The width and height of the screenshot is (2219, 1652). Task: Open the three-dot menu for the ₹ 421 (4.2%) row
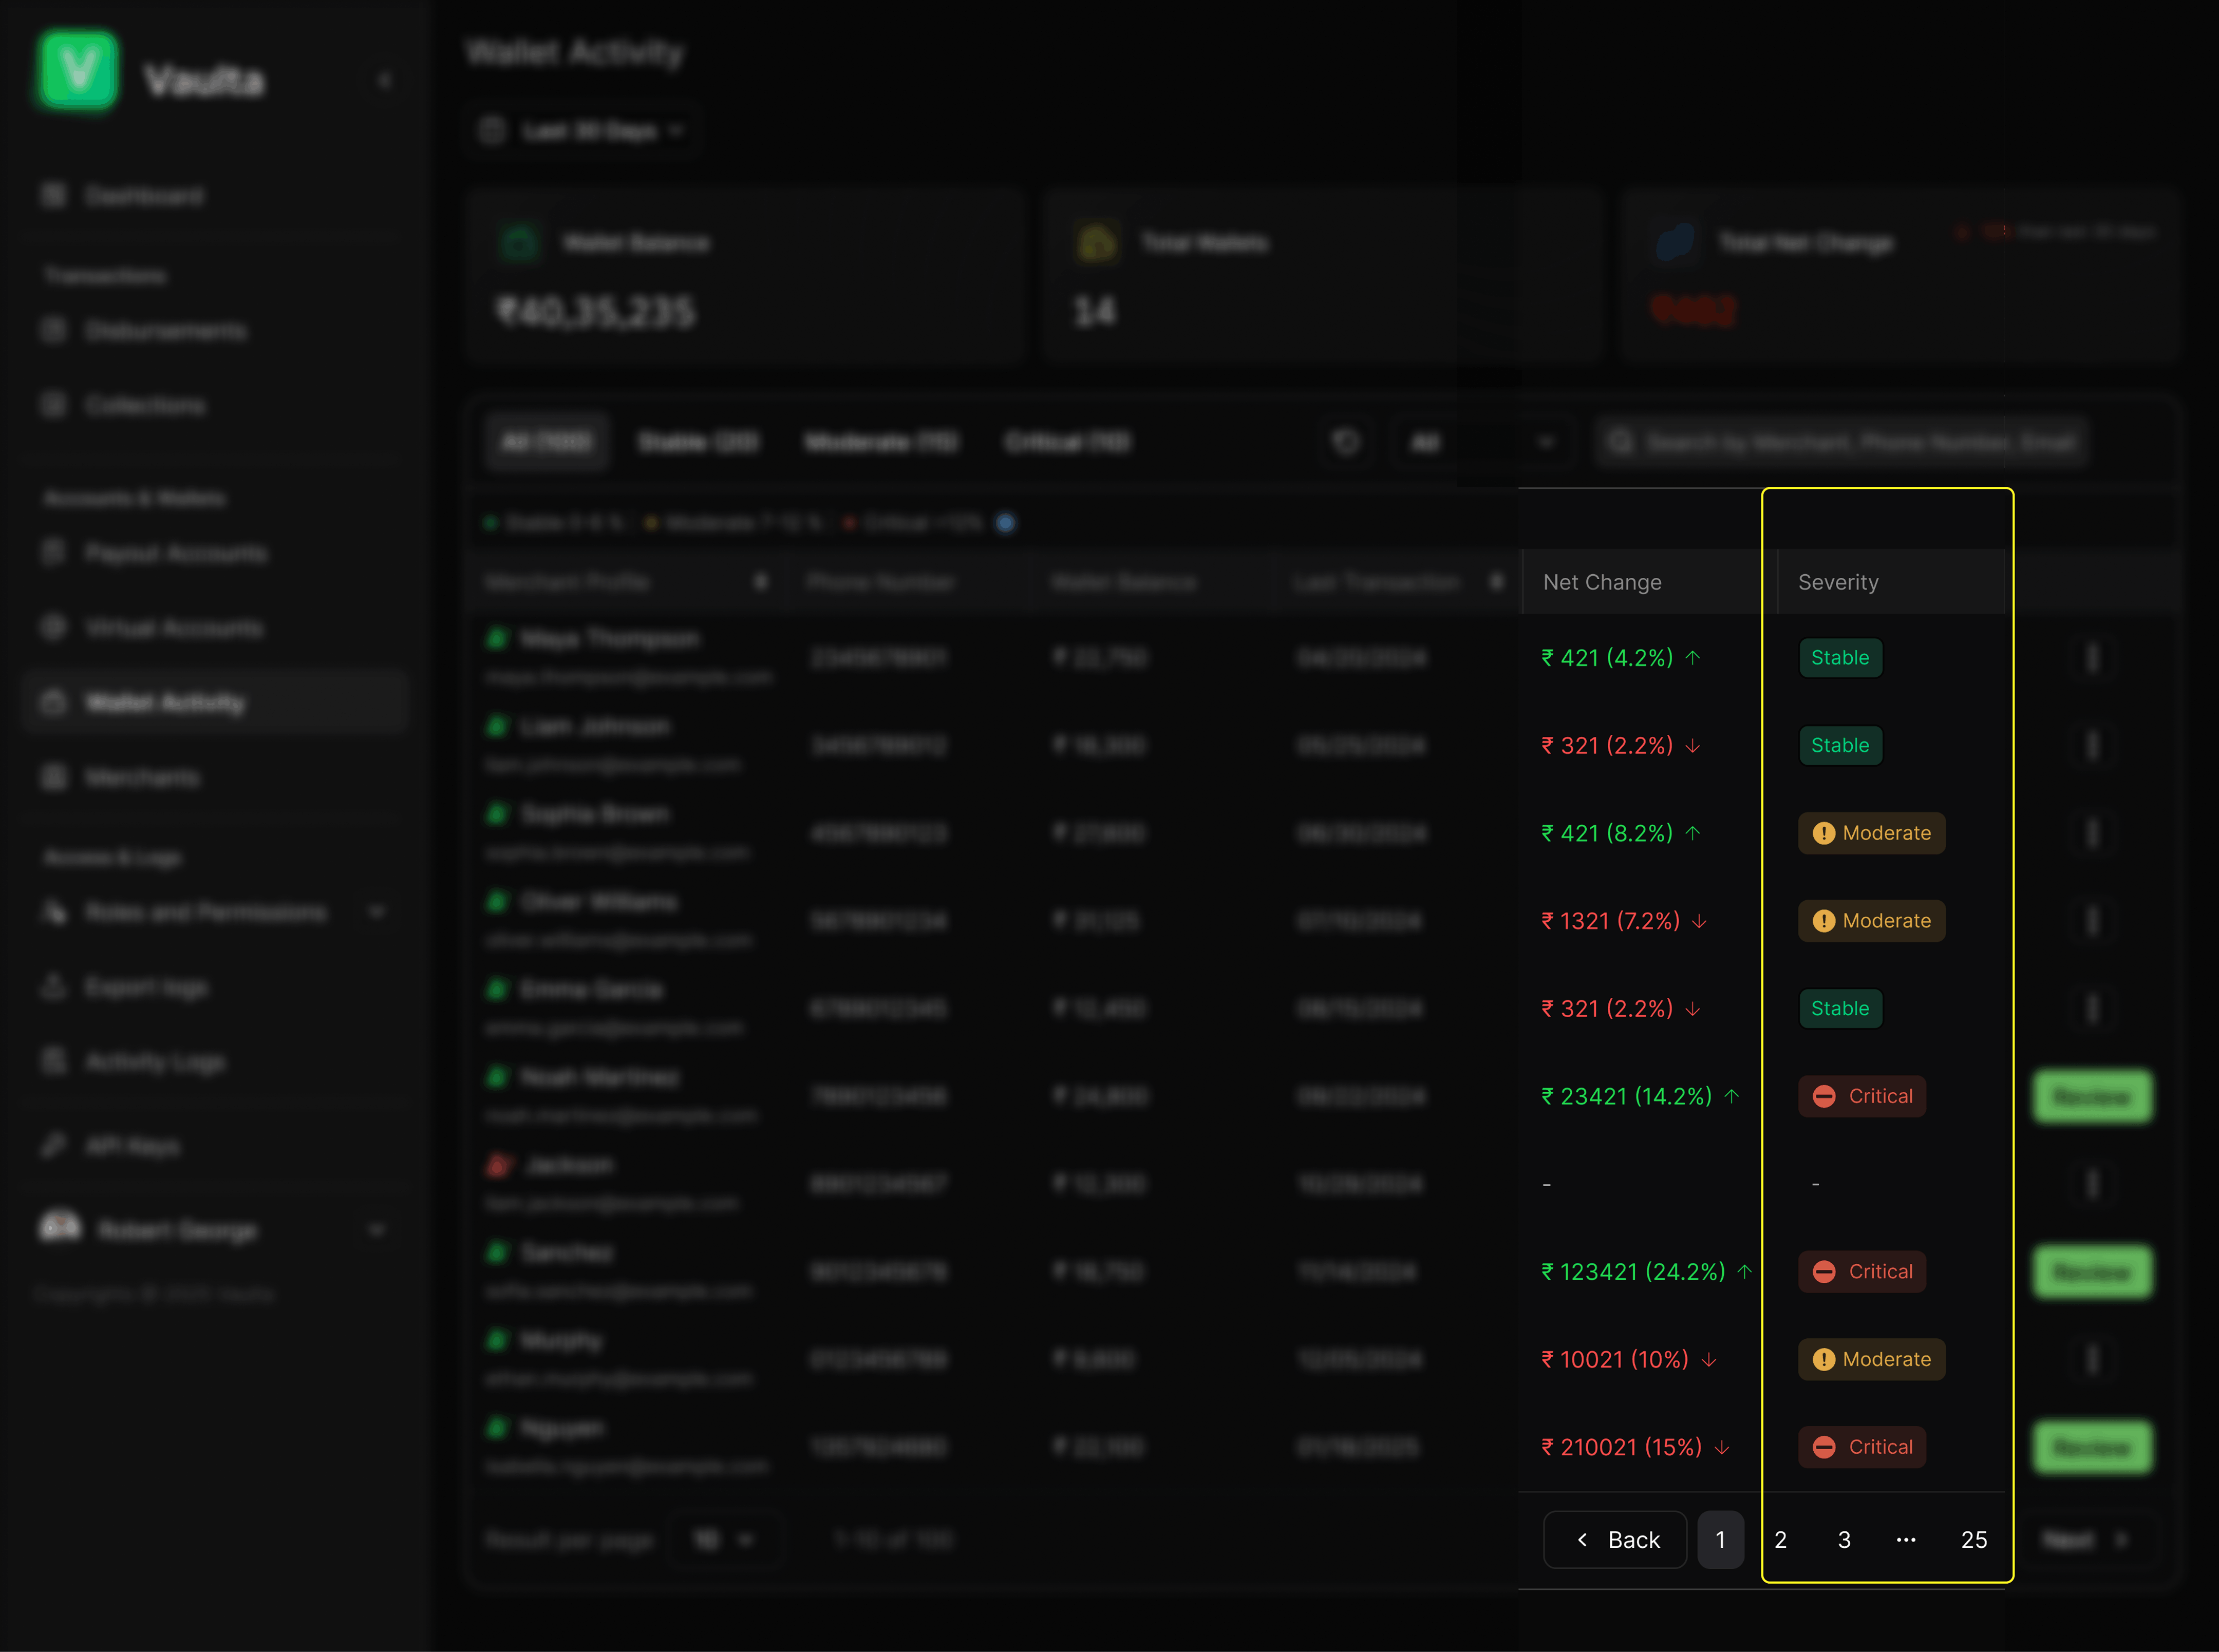[x=2092, y=658]
